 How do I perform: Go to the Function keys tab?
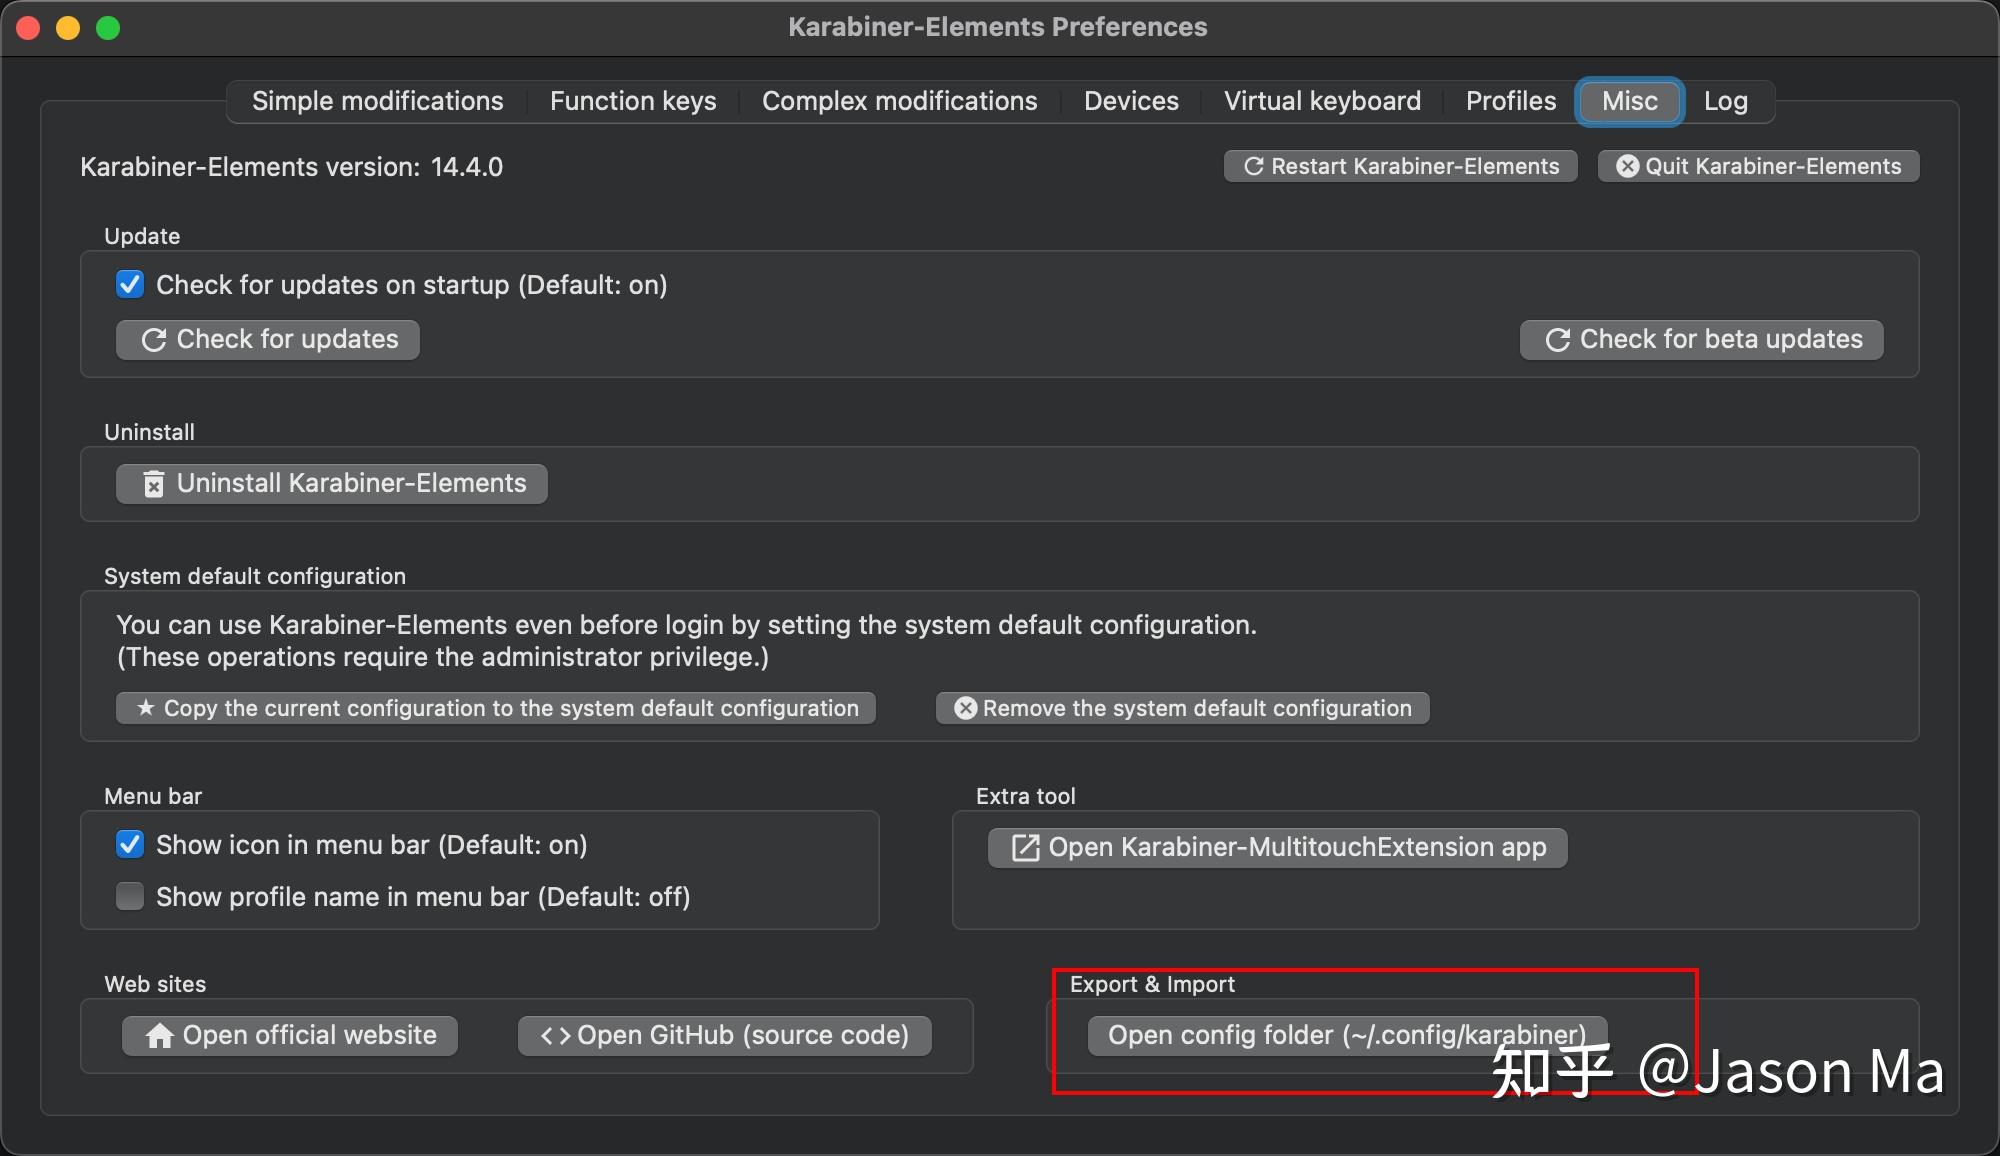(632, 101)
